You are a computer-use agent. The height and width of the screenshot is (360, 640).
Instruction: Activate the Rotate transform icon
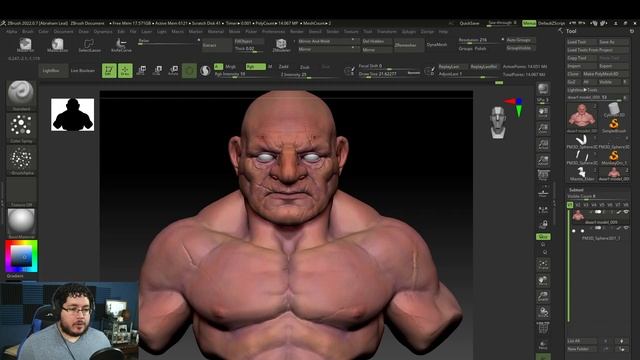point(173,71)
